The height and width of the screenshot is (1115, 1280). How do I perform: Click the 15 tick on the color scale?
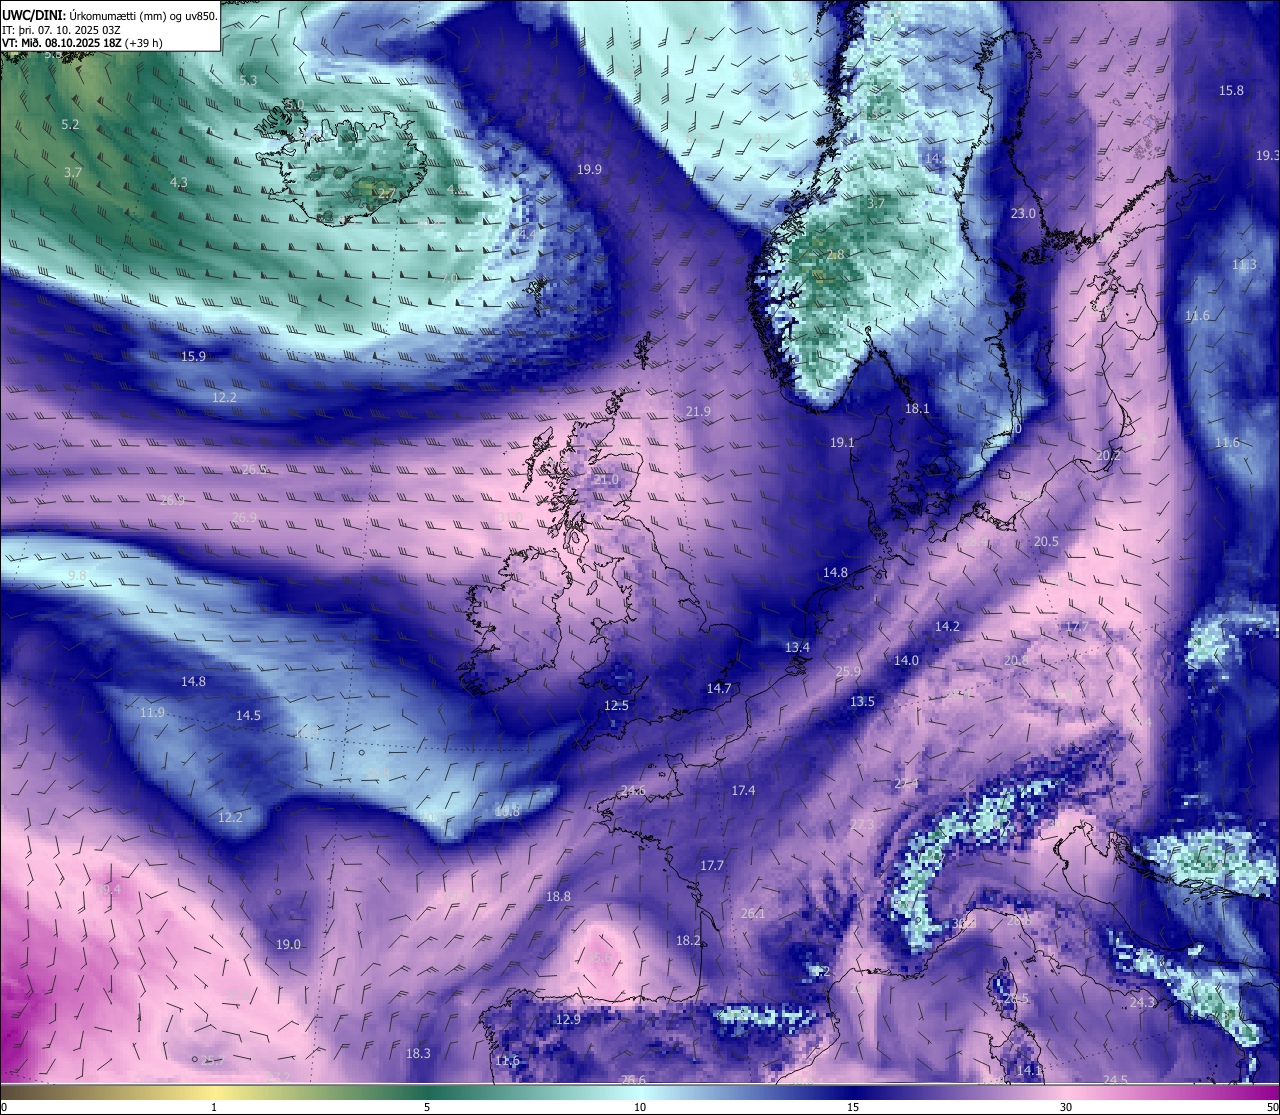click(853, 1107)
